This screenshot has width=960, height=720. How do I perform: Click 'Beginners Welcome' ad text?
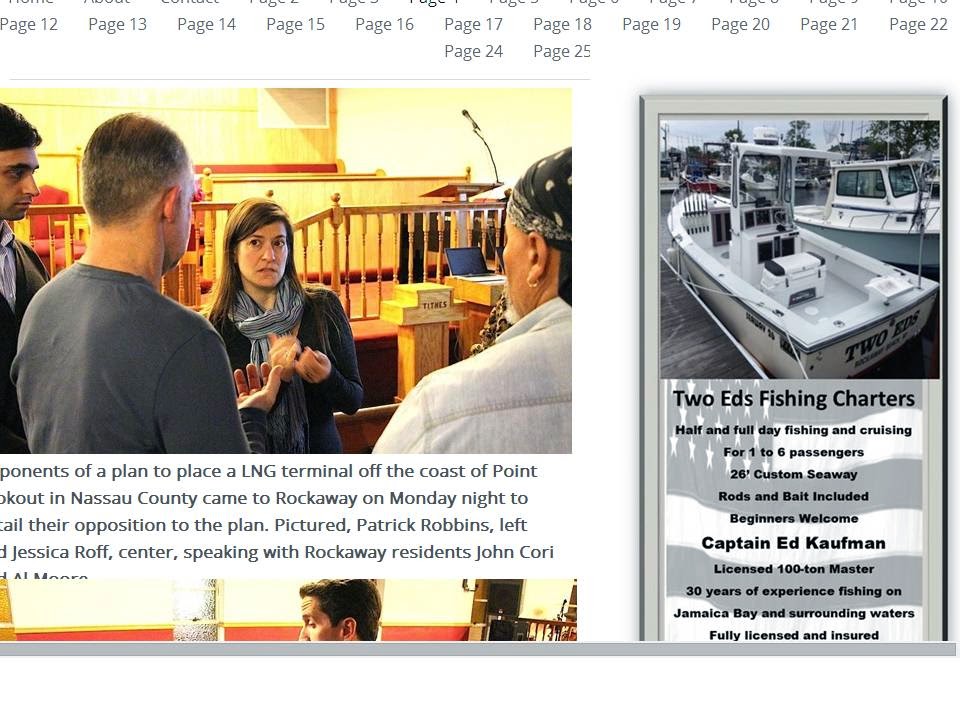pos(793,518)
